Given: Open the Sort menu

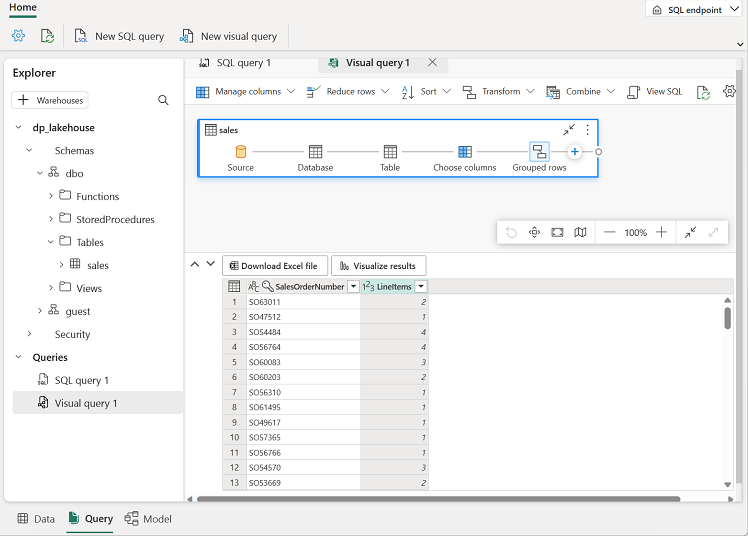Looking at the screenshot, I should 426,92.
